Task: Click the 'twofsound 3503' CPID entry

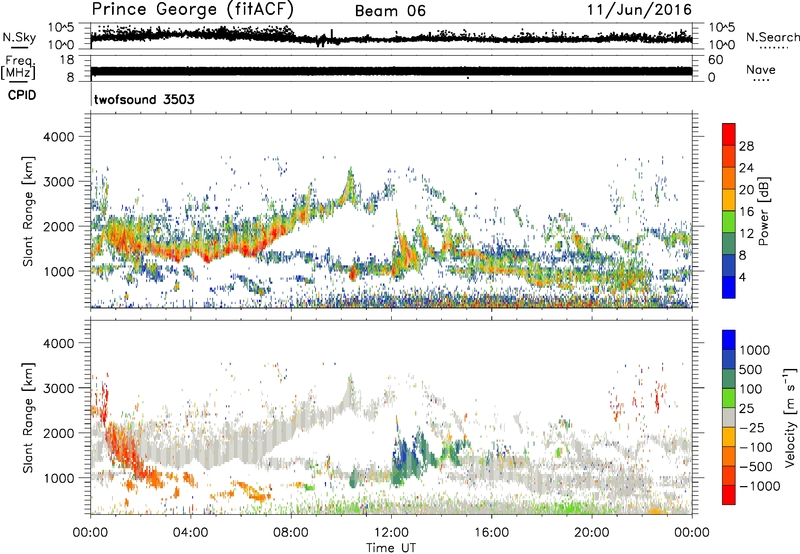Action: (x=144, y=99)
